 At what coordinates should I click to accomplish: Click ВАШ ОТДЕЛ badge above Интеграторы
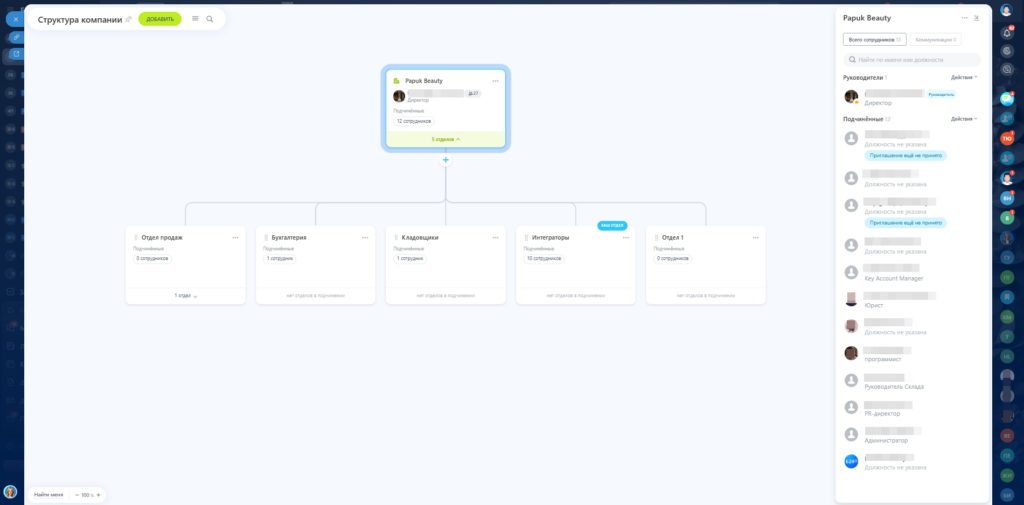tap(612, 225)
